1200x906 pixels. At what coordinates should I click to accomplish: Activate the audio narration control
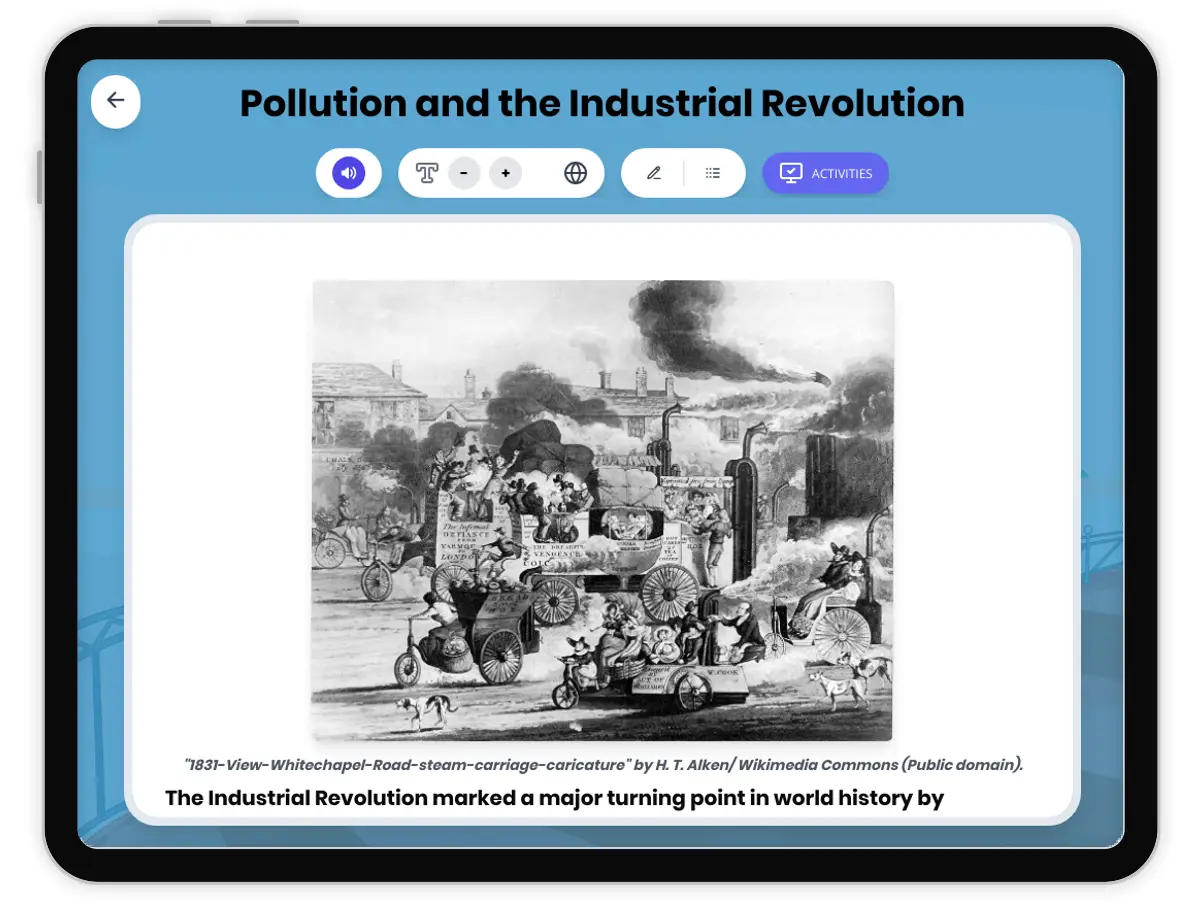pos(348,172)
